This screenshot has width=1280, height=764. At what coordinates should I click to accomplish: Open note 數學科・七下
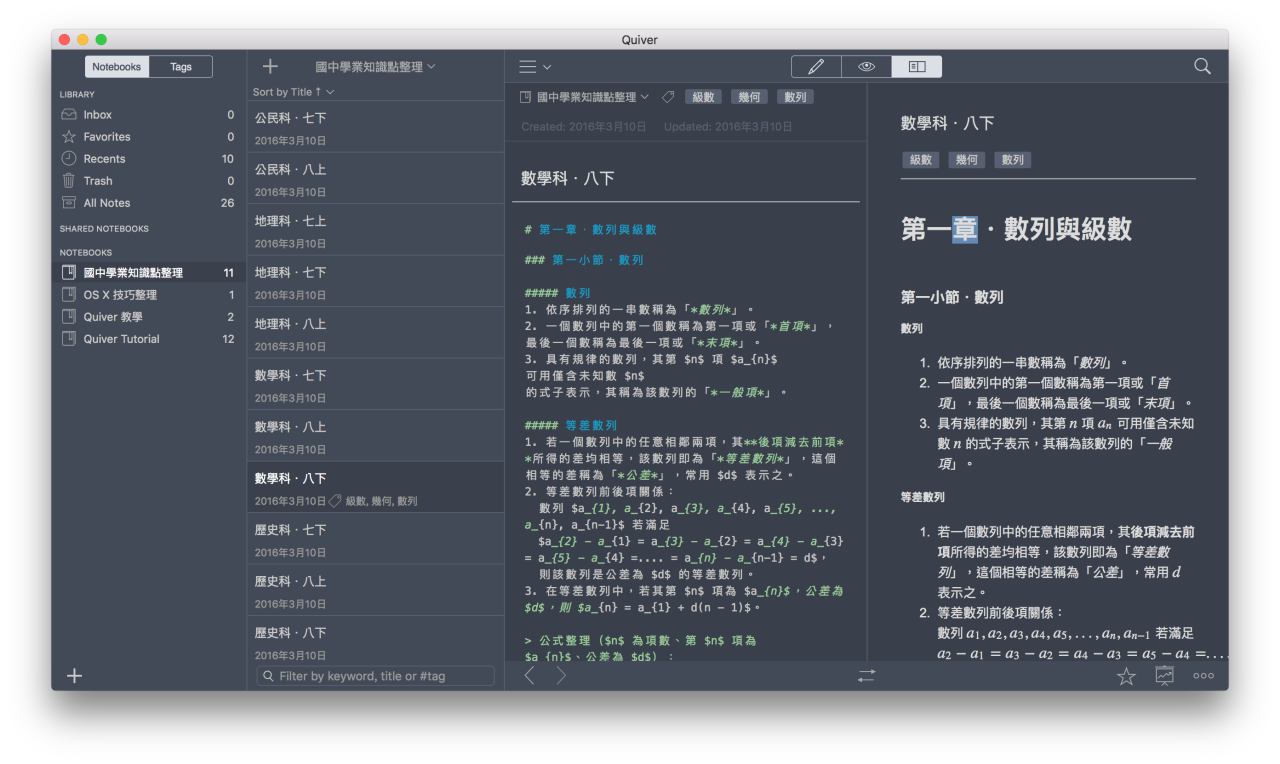375,385
